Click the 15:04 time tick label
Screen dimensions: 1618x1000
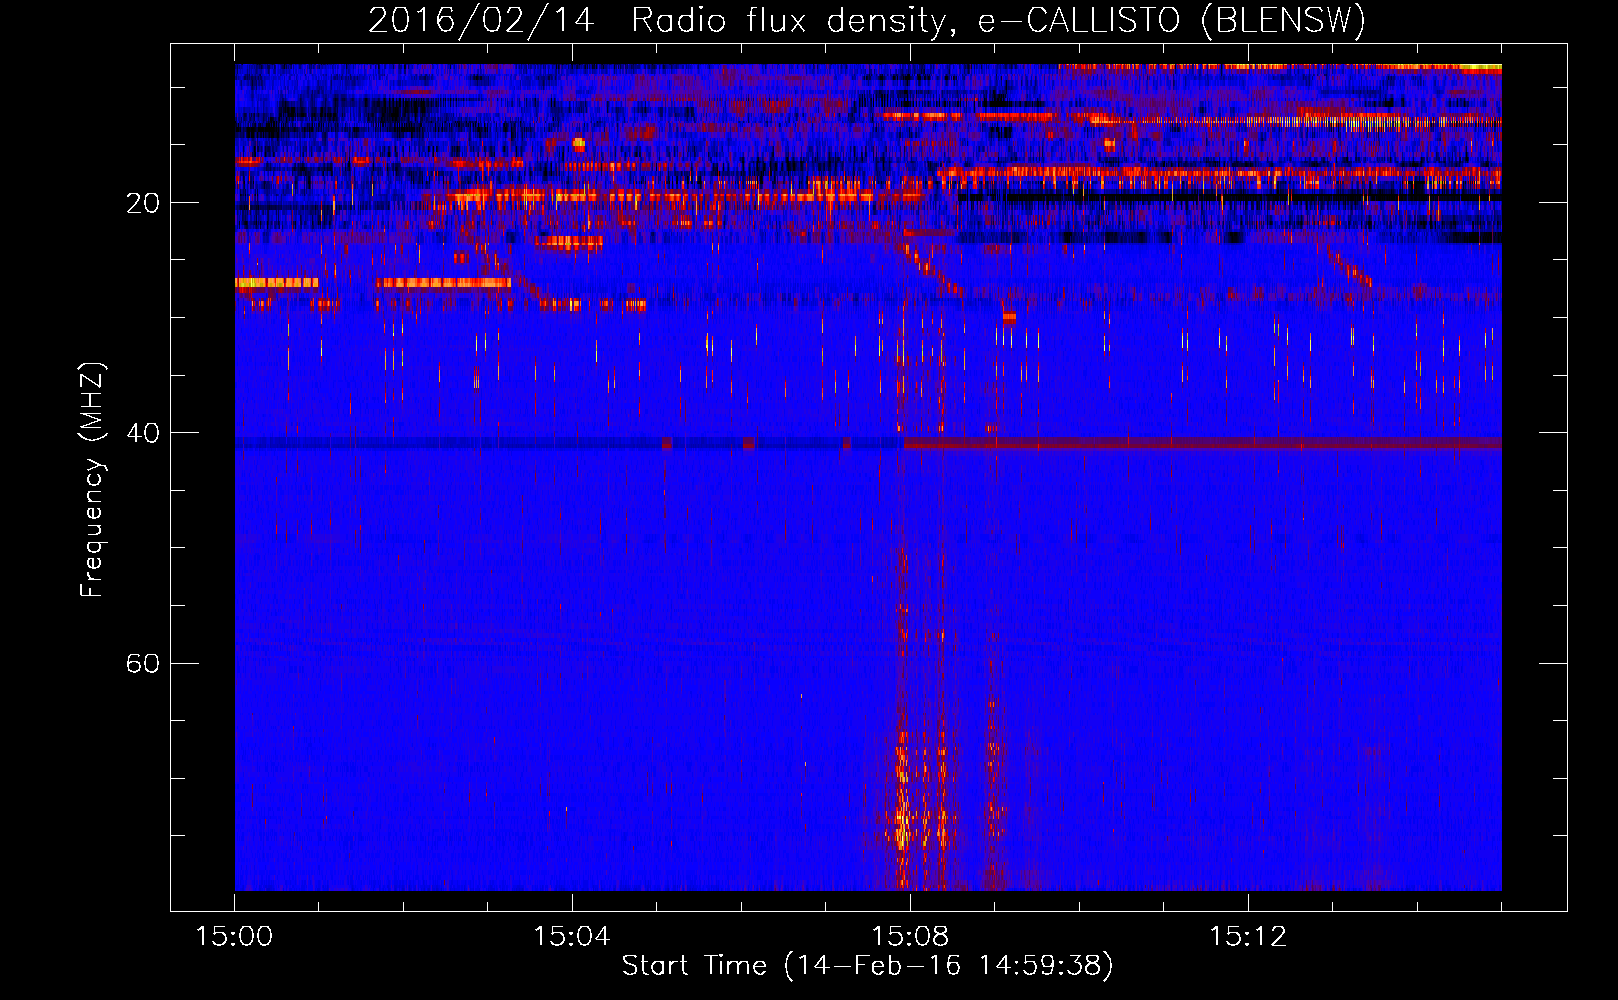[572, 937]
